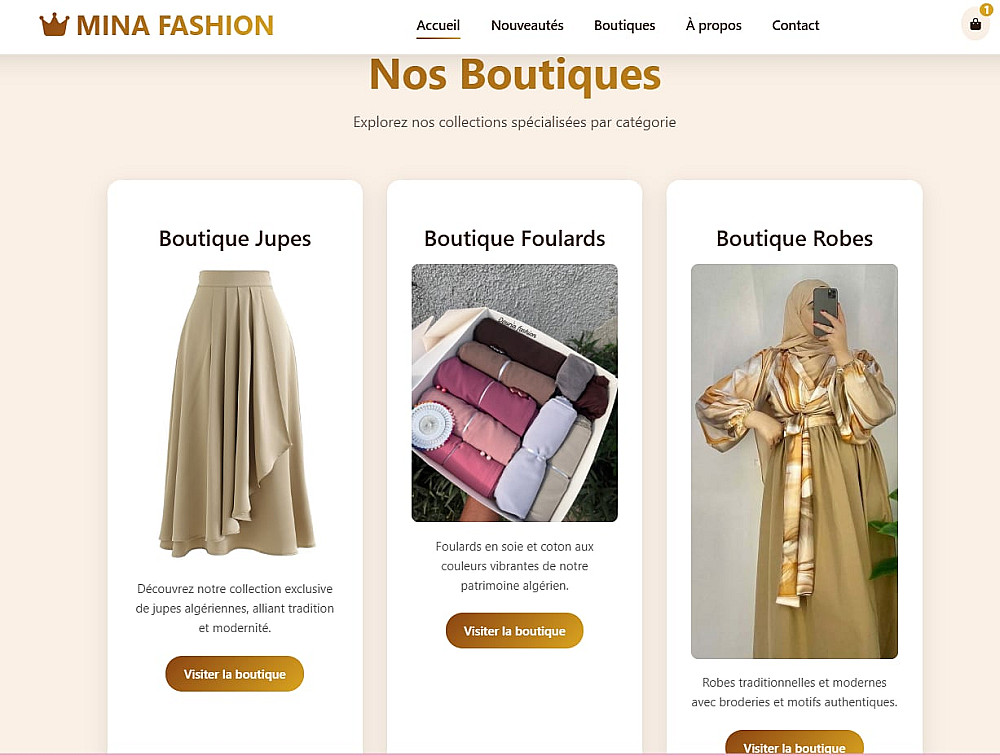Click the crown logo icon
Screen dimensions: 1000x756
pyautogui.click(x=54, y=25)
